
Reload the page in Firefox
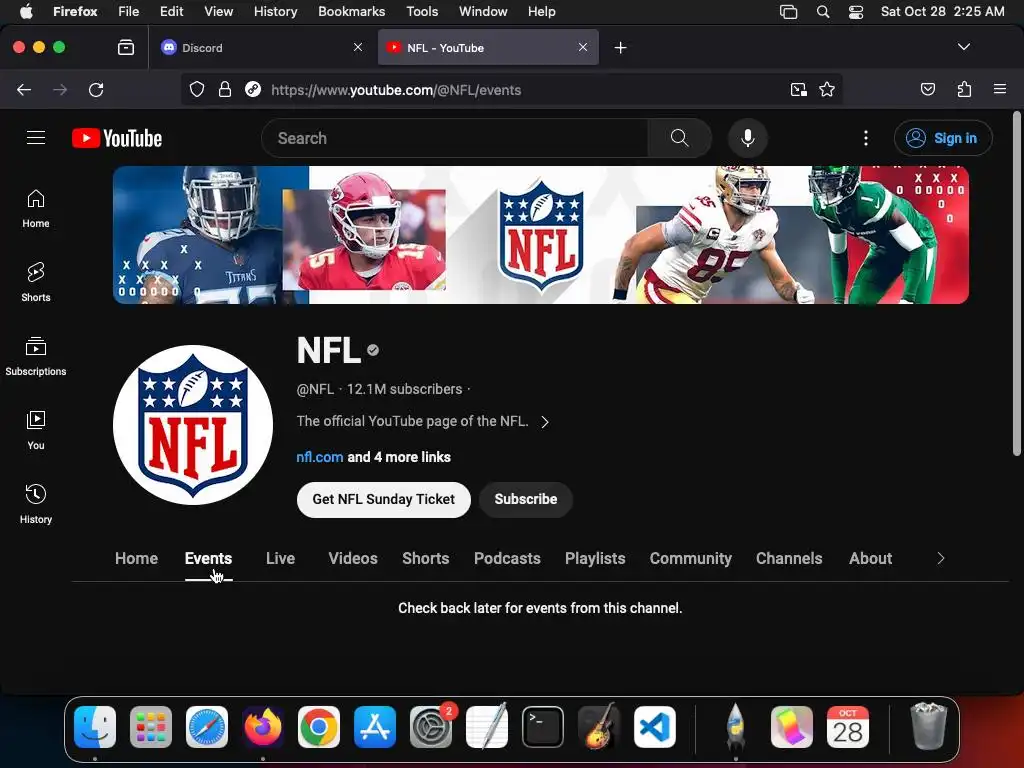pyautogui.click(x=96, y=89)
